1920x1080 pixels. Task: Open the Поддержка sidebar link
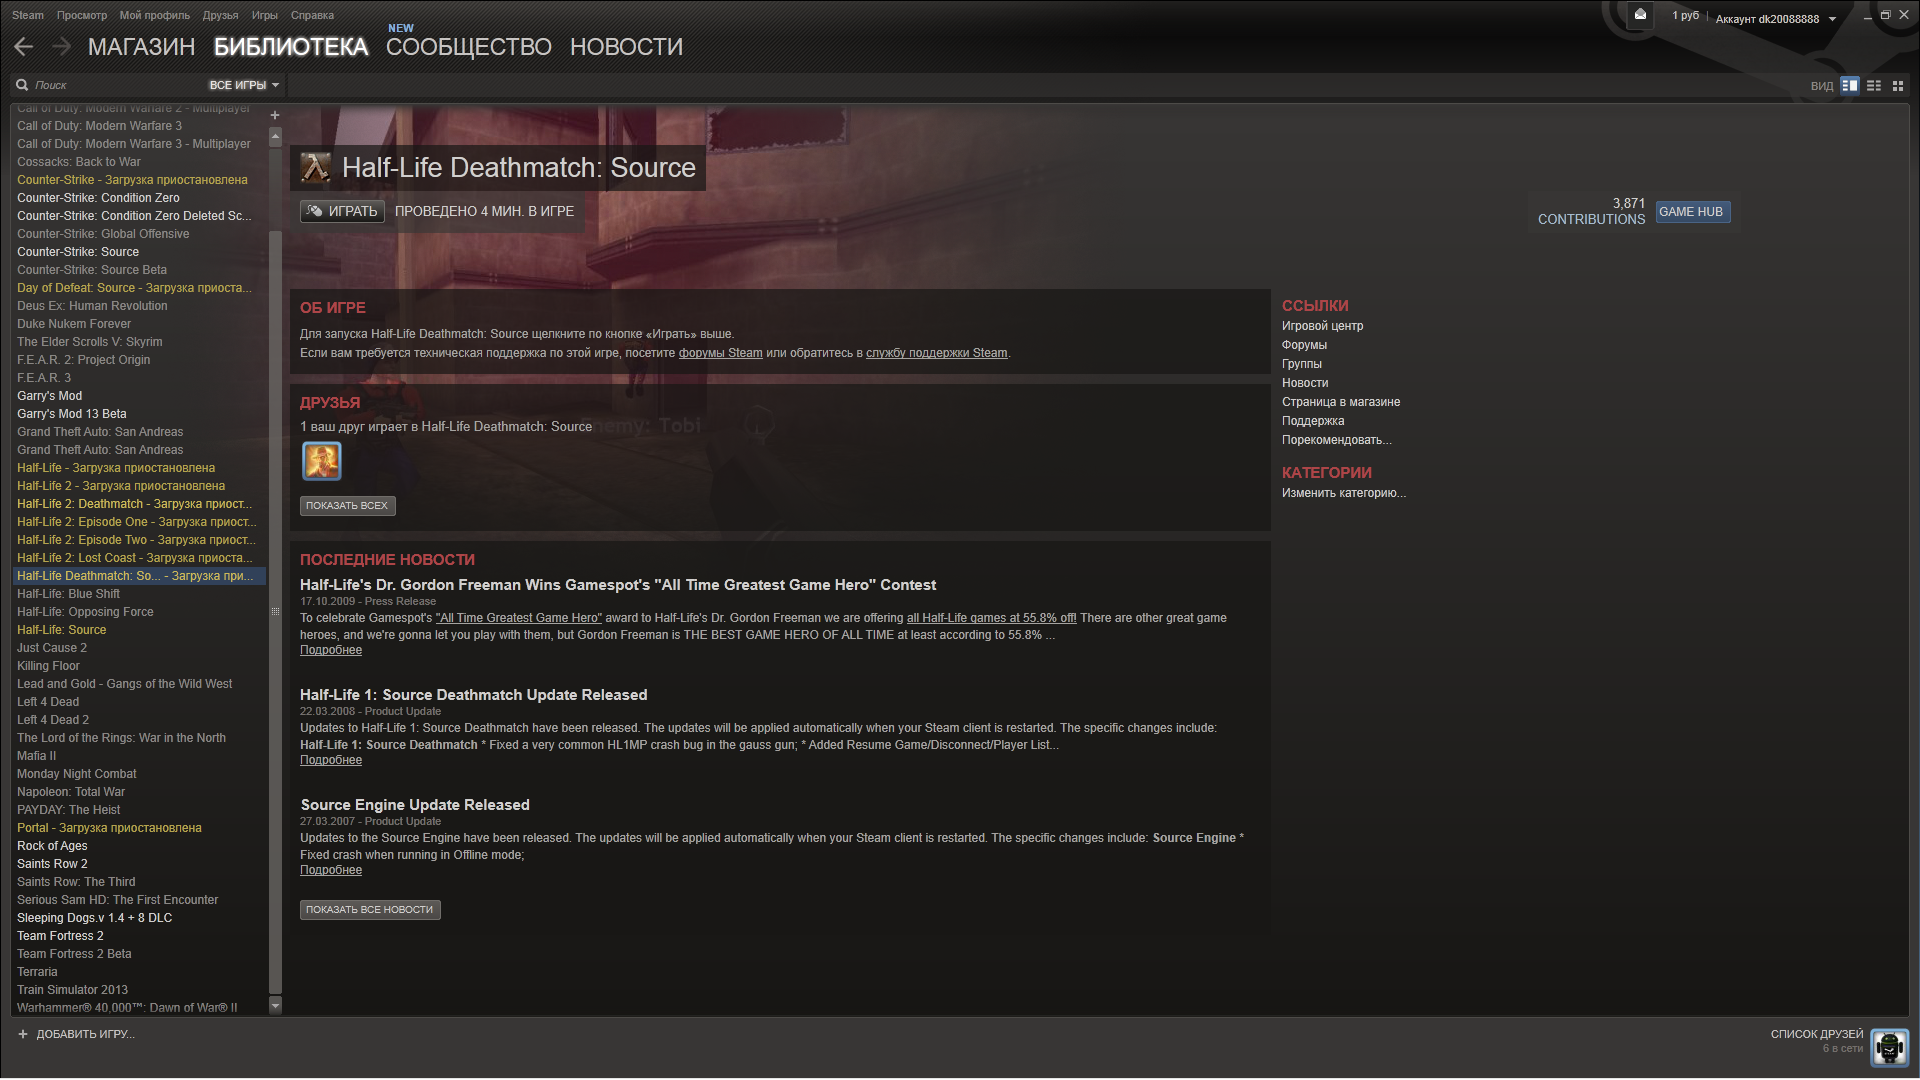pyautogui.click(x=1313, y=421)
